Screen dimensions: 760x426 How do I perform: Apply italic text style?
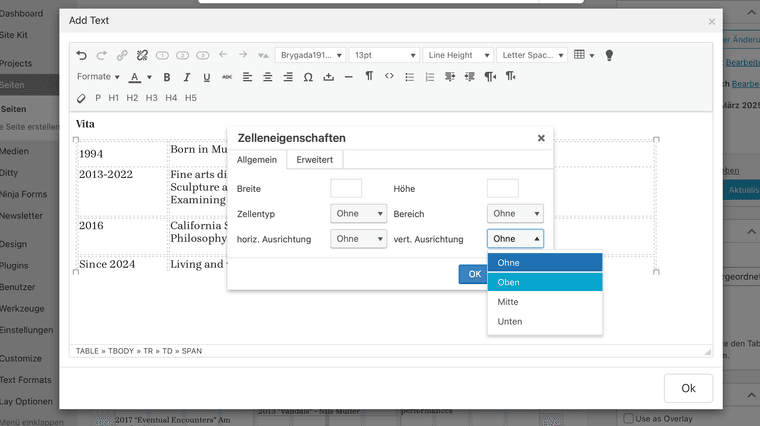click(x=187, y=77)
